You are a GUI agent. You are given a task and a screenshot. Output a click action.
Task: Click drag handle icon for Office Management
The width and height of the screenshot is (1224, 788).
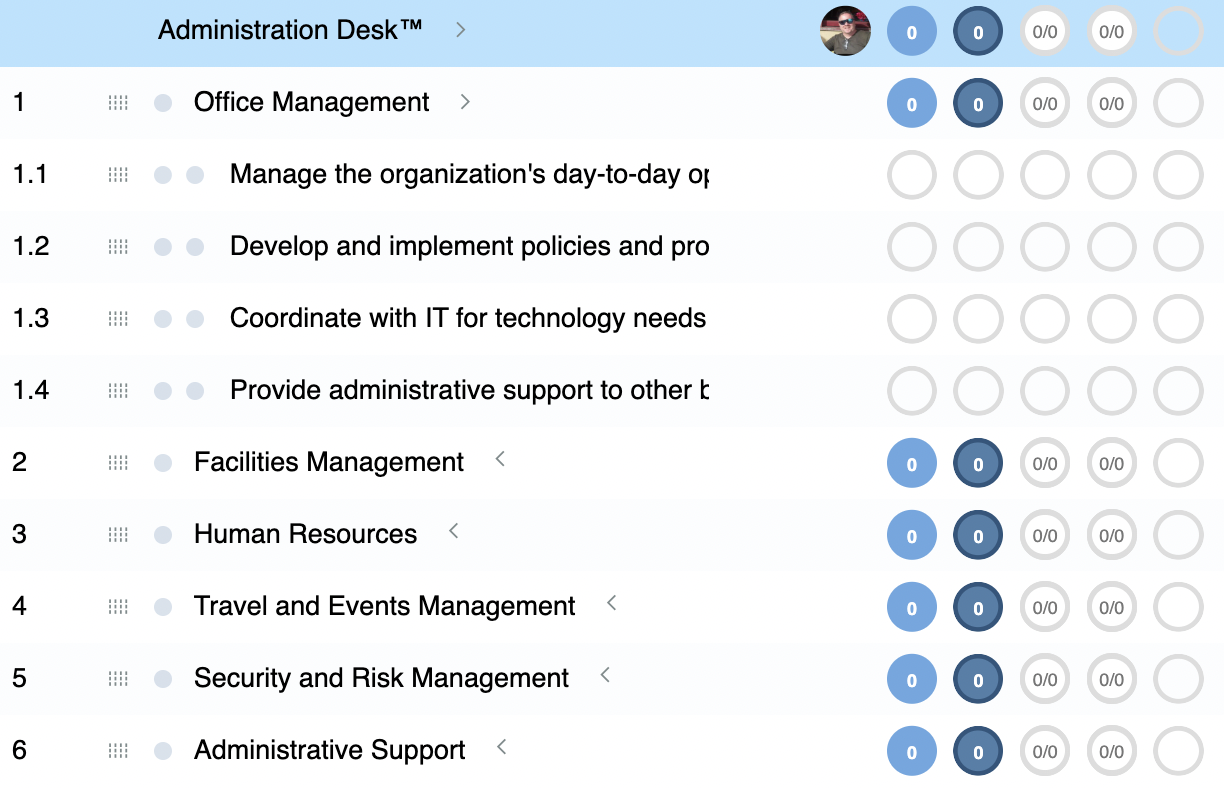118,103
